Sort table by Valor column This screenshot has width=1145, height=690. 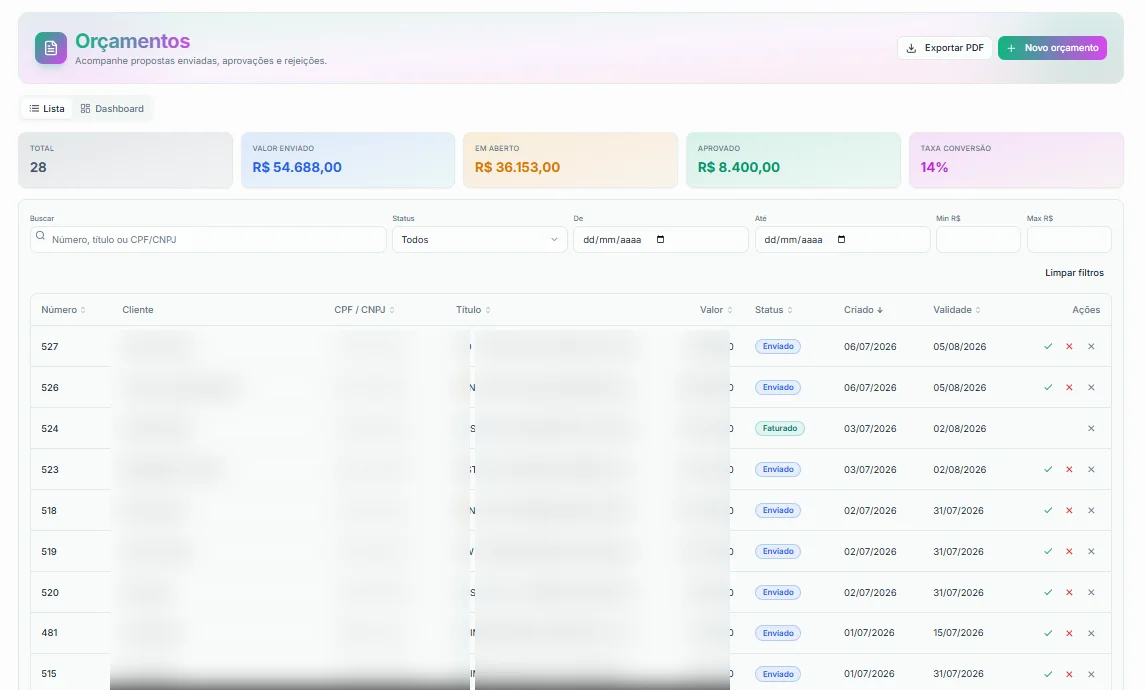(716, 310)
